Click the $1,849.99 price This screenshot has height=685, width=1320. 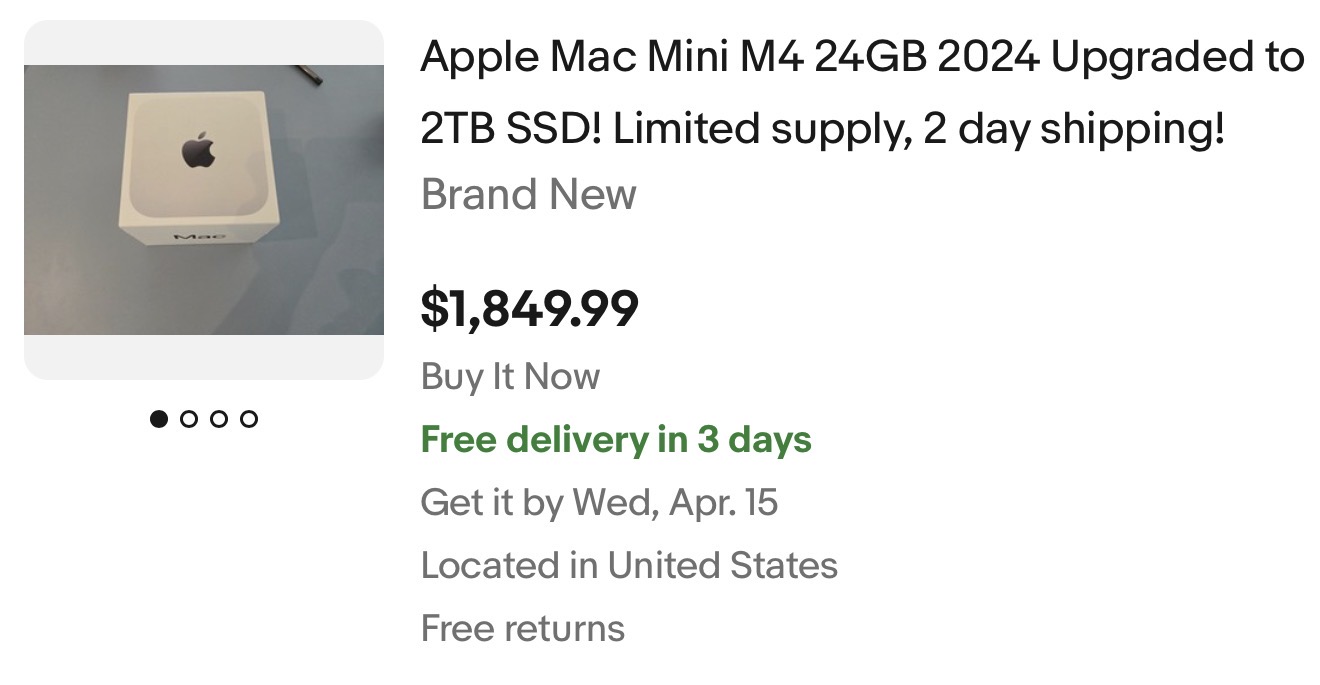tap(529, 309)
